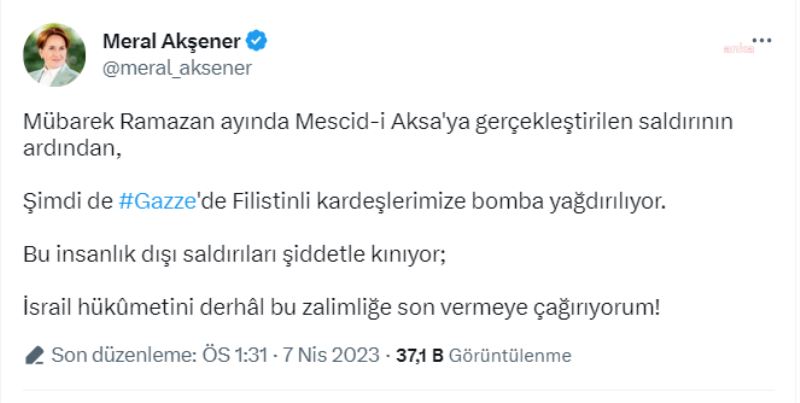Click the ÖS 1:31 timestamp
Viewport: 800px width, 403px height.
[220, 355]
